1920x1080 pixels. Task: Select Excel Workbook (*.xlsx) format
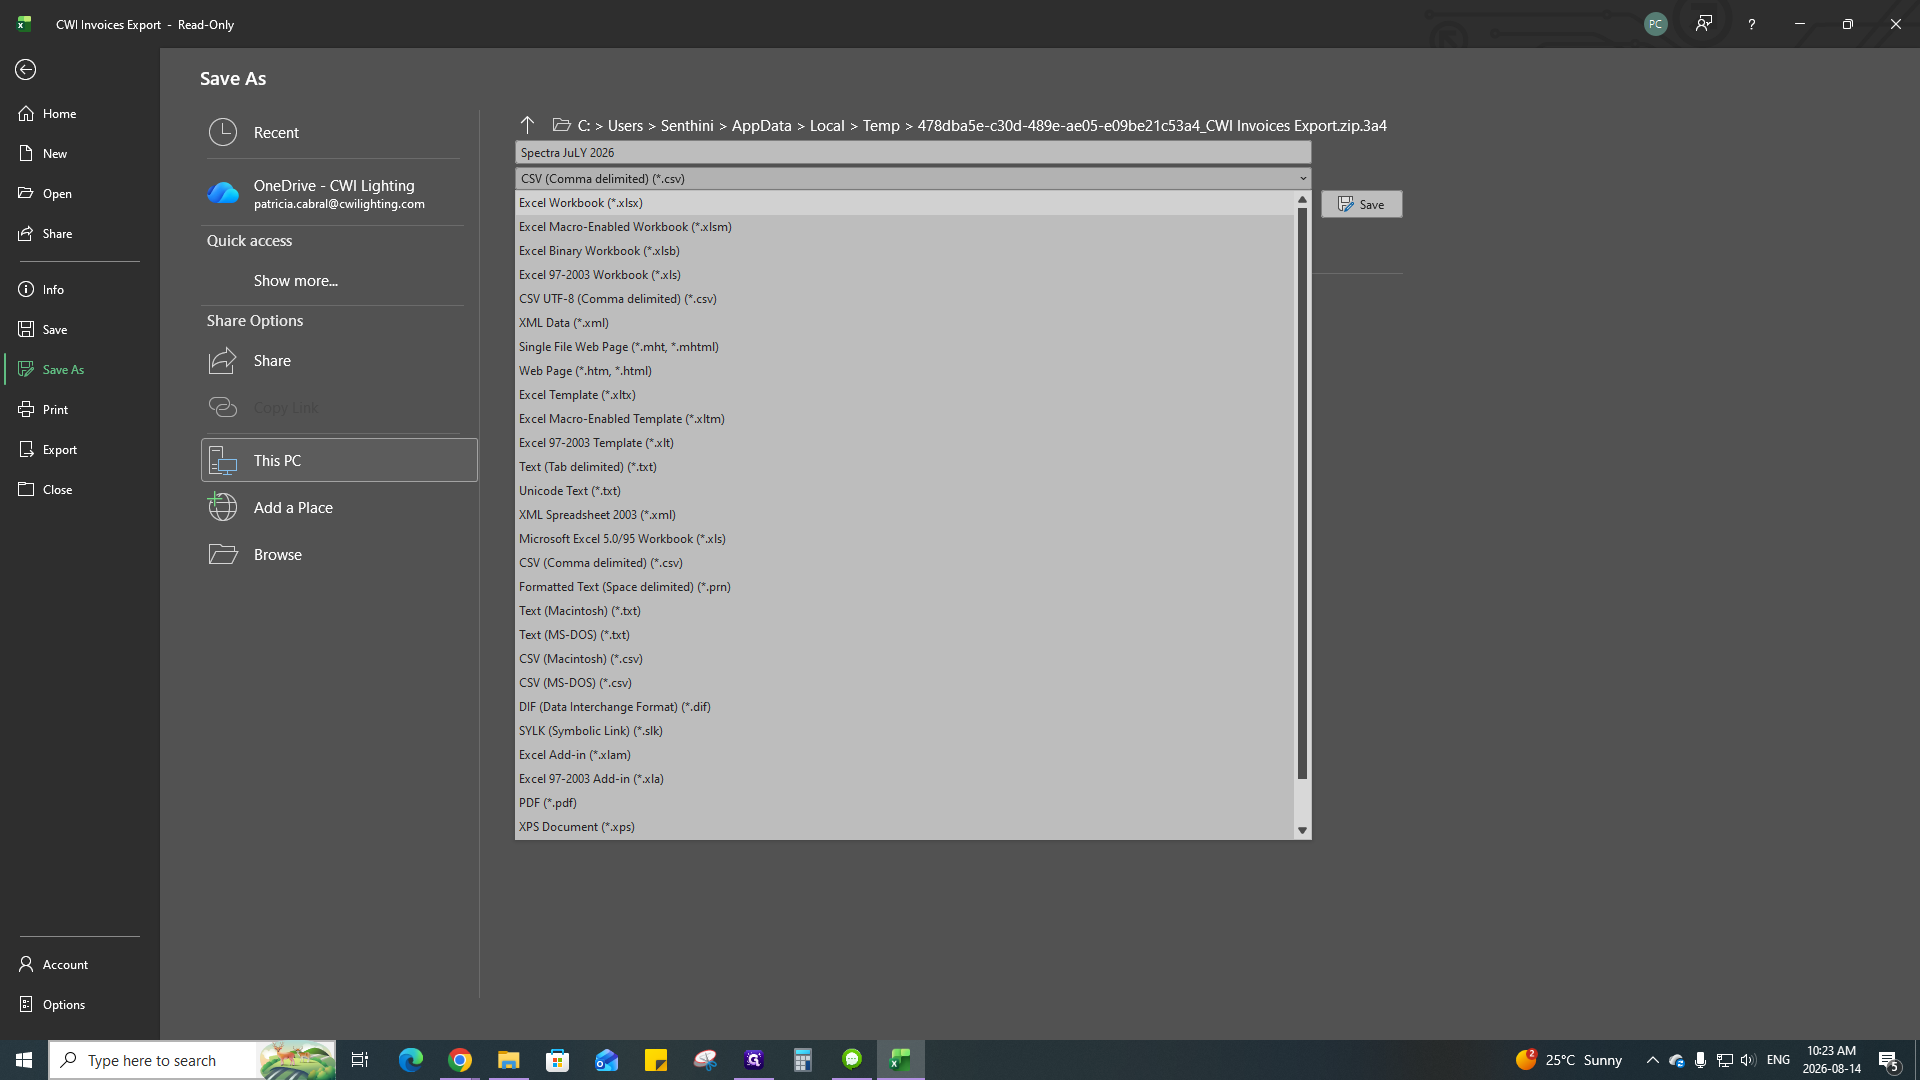905,203
